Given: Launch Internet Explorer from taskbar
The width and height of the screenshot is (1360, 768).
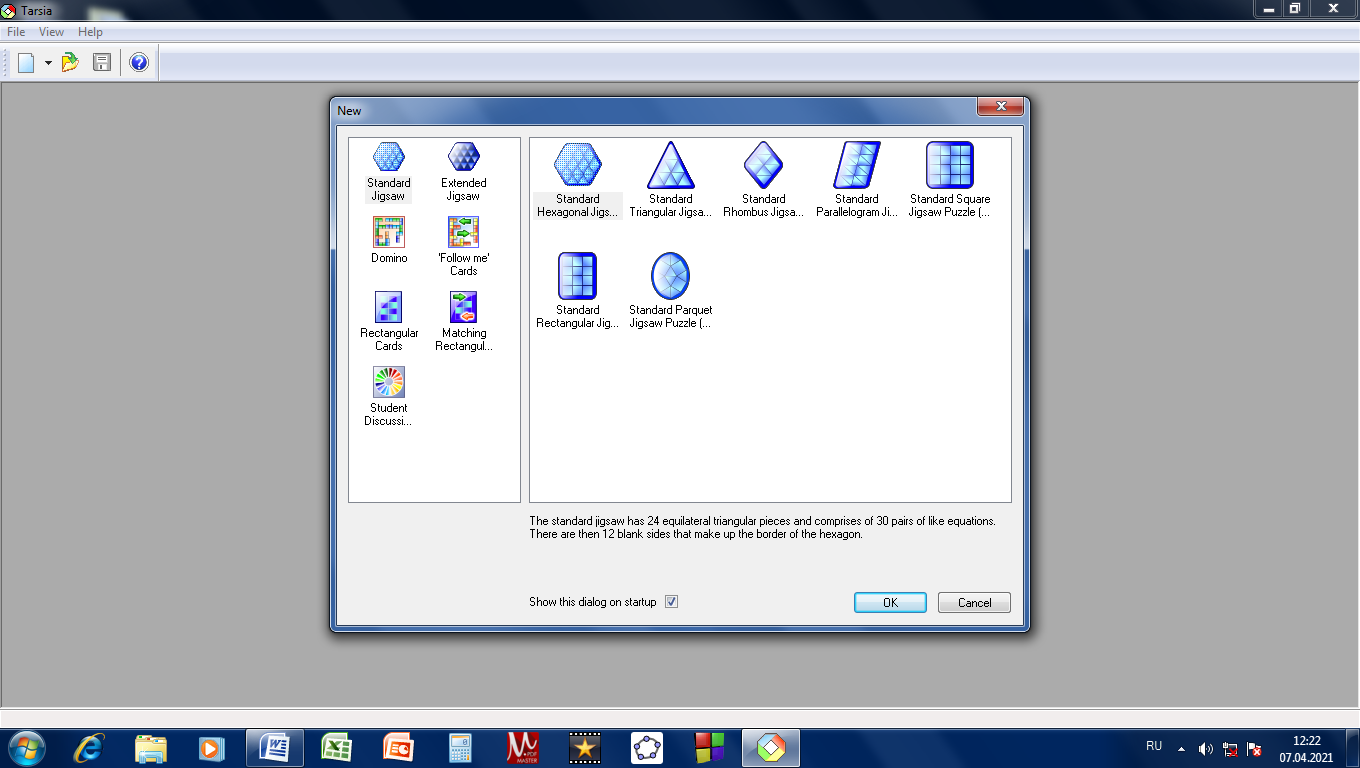Looking at the screenshot, I should point(90,748).
